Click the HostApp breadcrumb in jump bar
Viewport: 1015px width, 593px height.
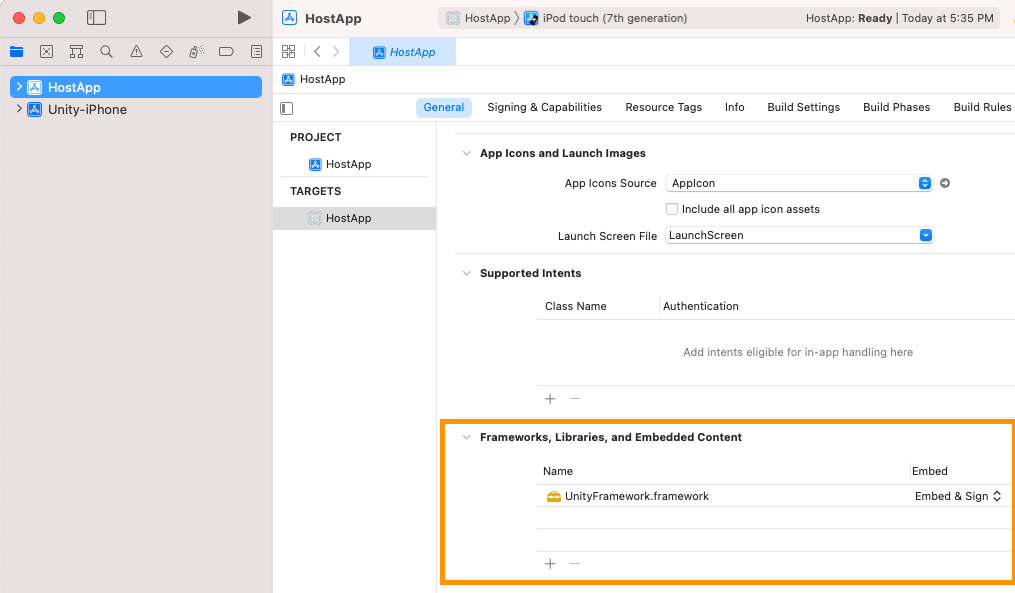pyautogui.click(x=322, y=80)
